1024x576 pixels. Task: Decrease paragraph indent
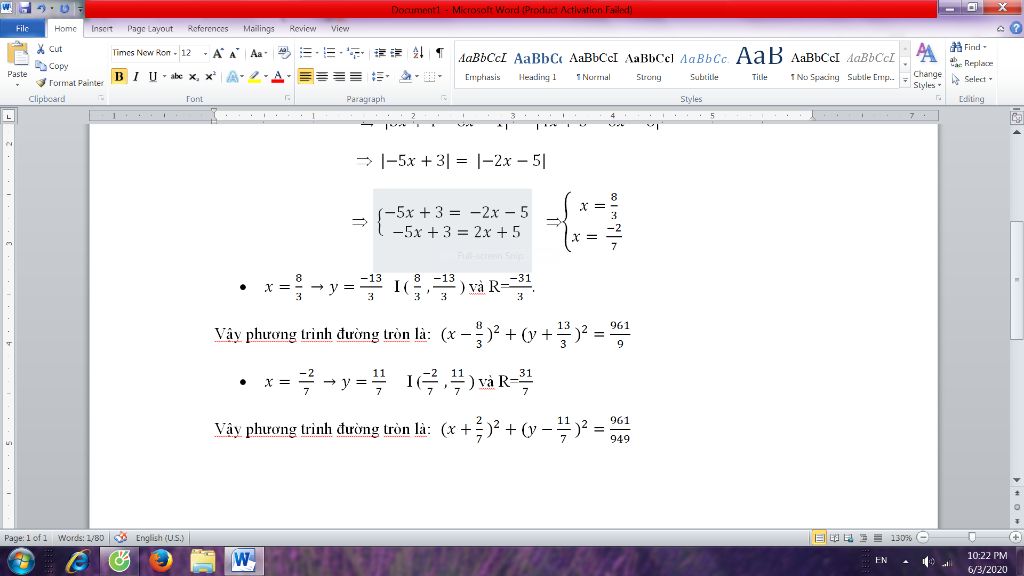click(380, 53)
